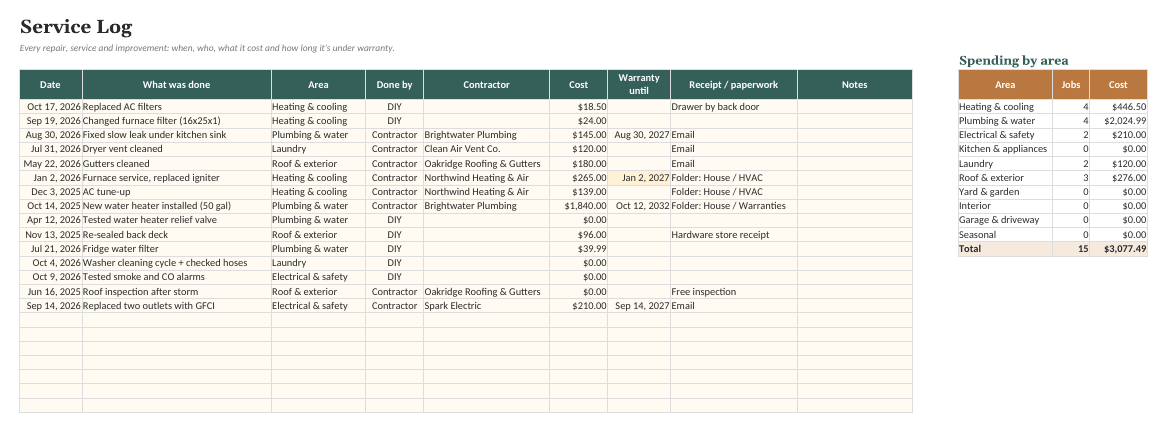1166x431 pixels.
Task: Select the 'What was done' column header
Action: (x=176, y=85)
